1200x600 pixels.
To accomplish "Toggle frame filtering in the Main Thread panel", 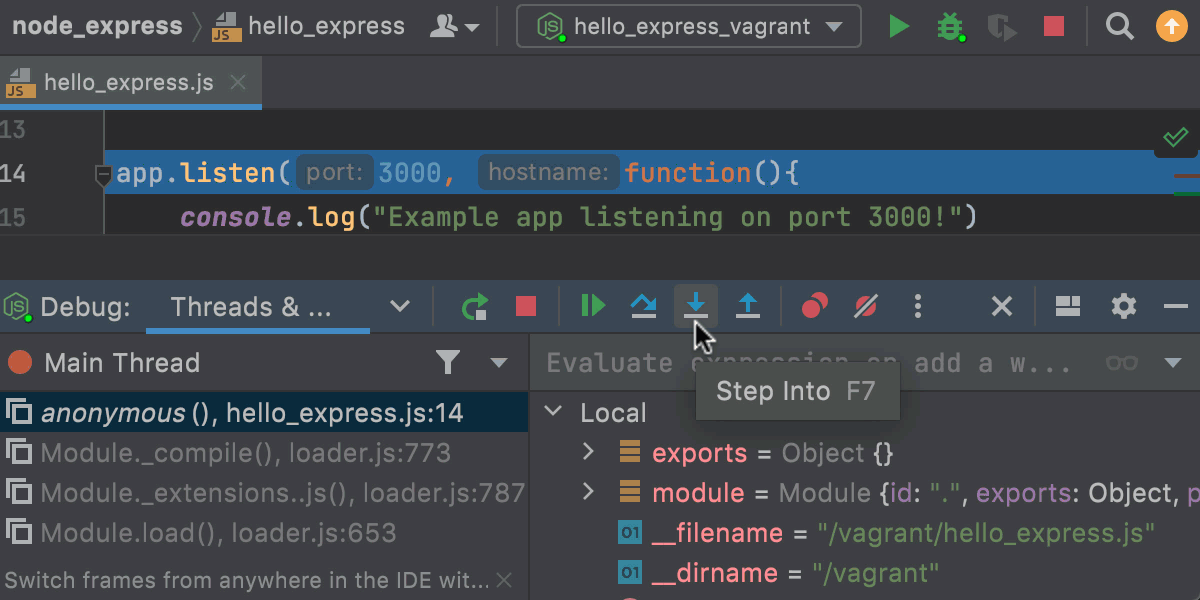I will pyautogui.click(x=447, y=363).
